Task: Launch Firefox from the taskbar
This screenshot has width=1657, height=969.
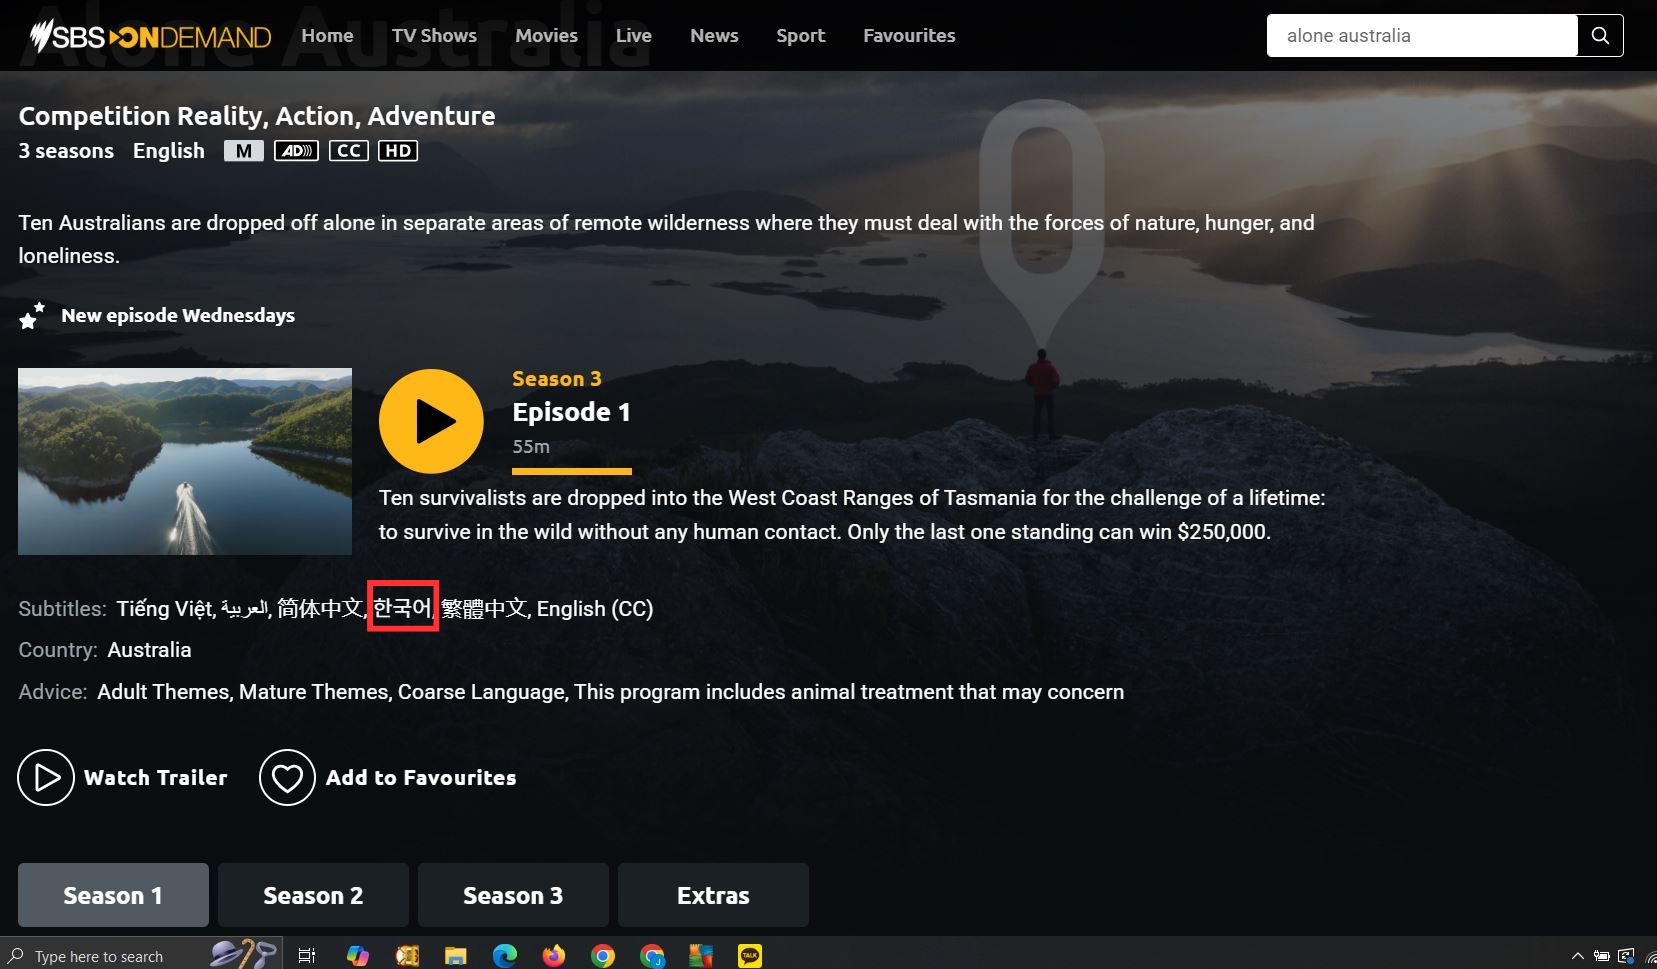Action: click(x=553, y=955)
